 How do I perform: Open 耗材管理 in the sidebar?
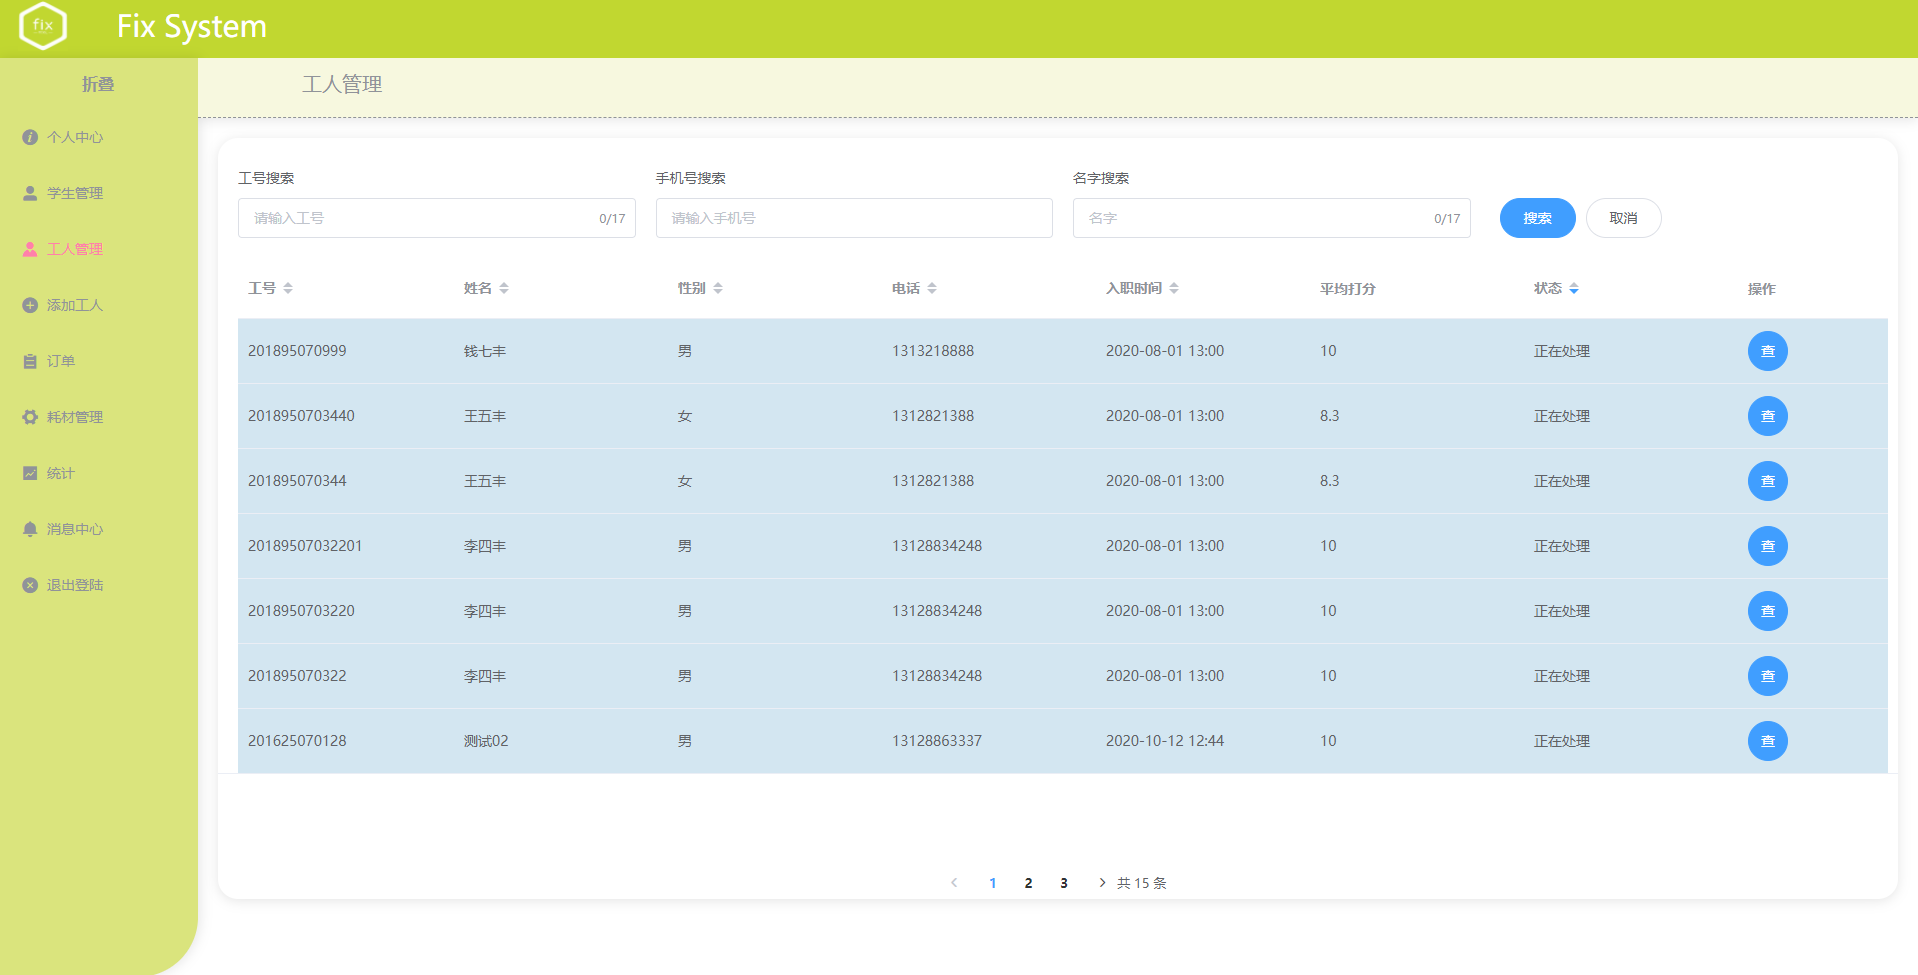tap(63, 417)
